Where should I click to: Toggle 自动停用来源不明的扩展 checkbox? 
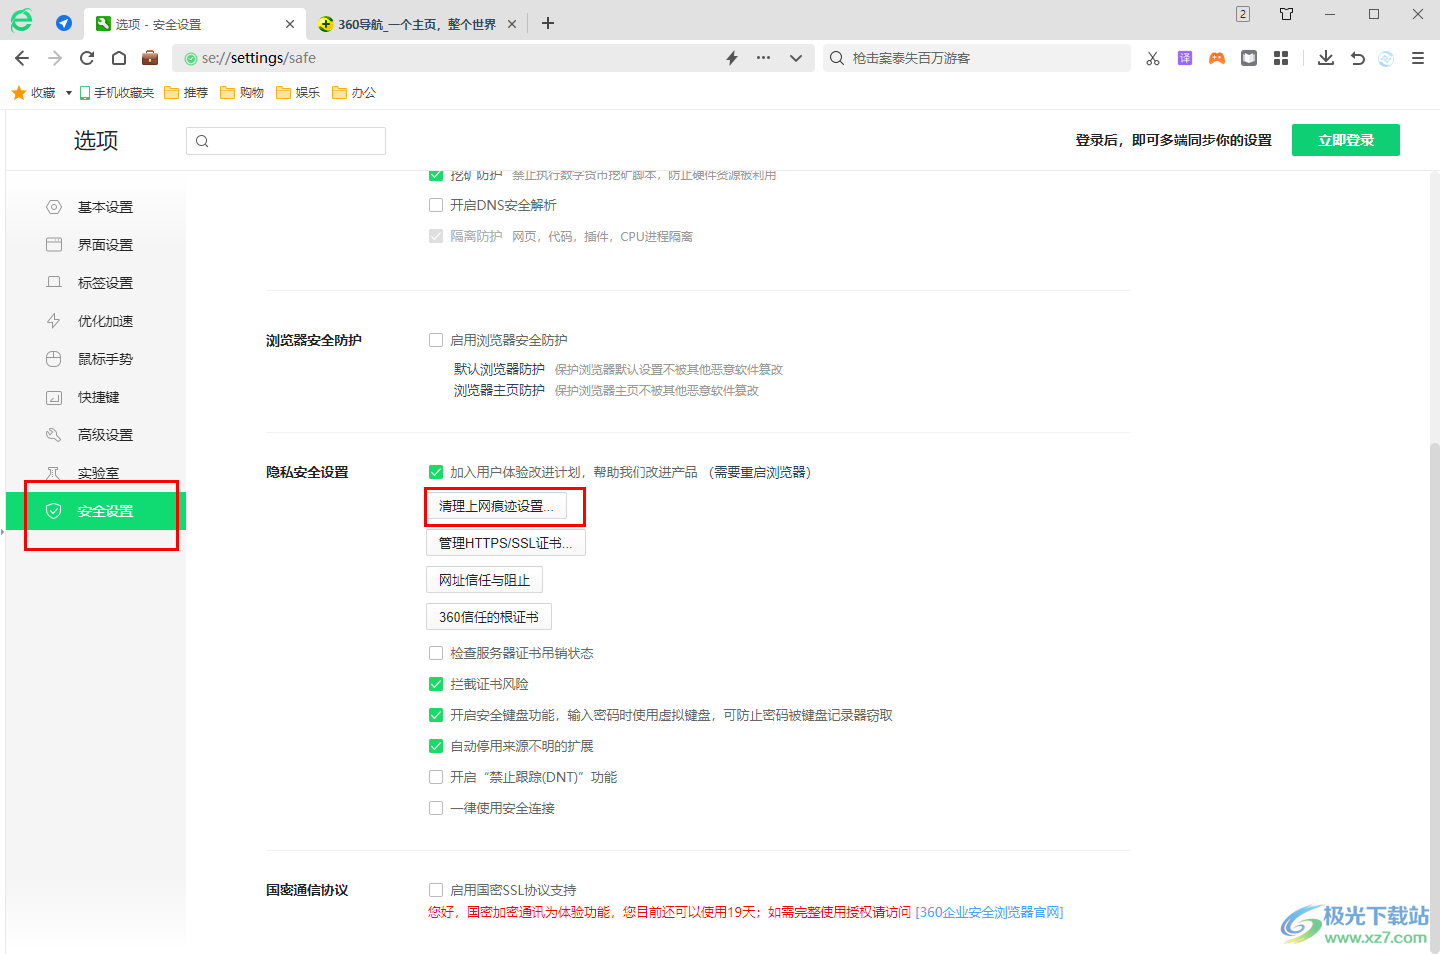[x=436, y=746]
